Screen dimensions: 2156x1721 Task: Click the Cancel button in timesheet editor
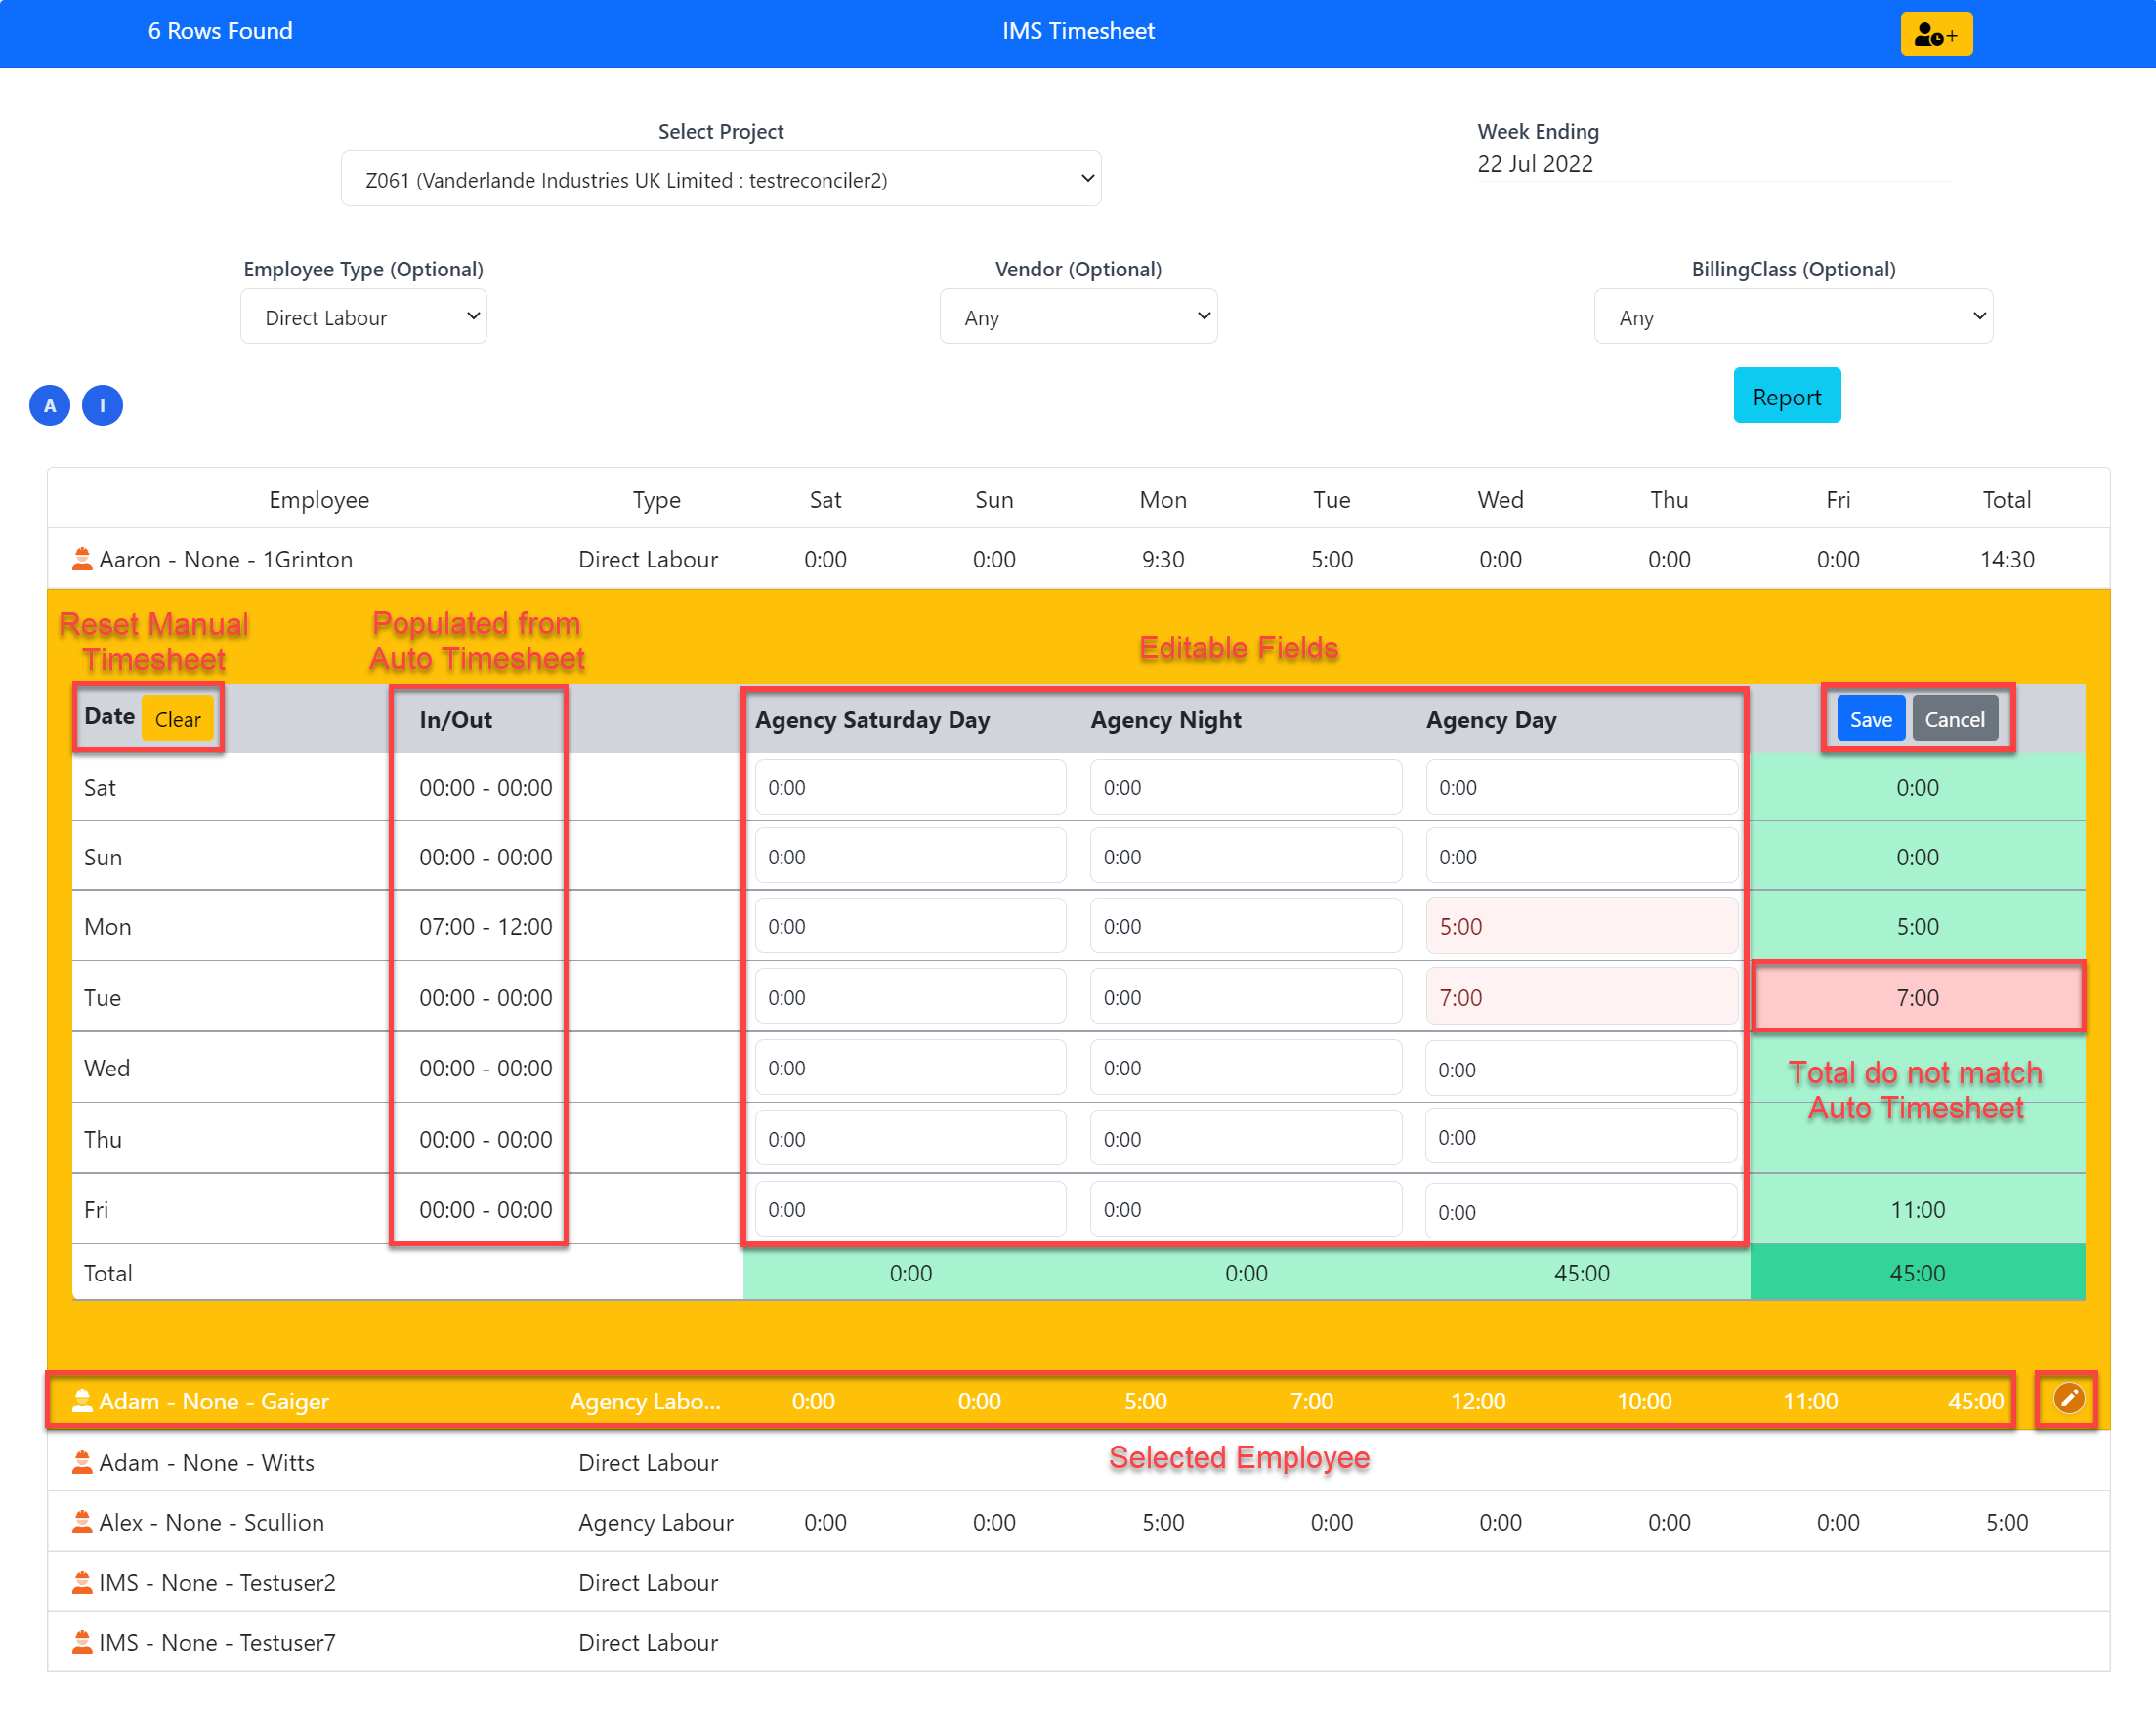tap(1954, 717)
